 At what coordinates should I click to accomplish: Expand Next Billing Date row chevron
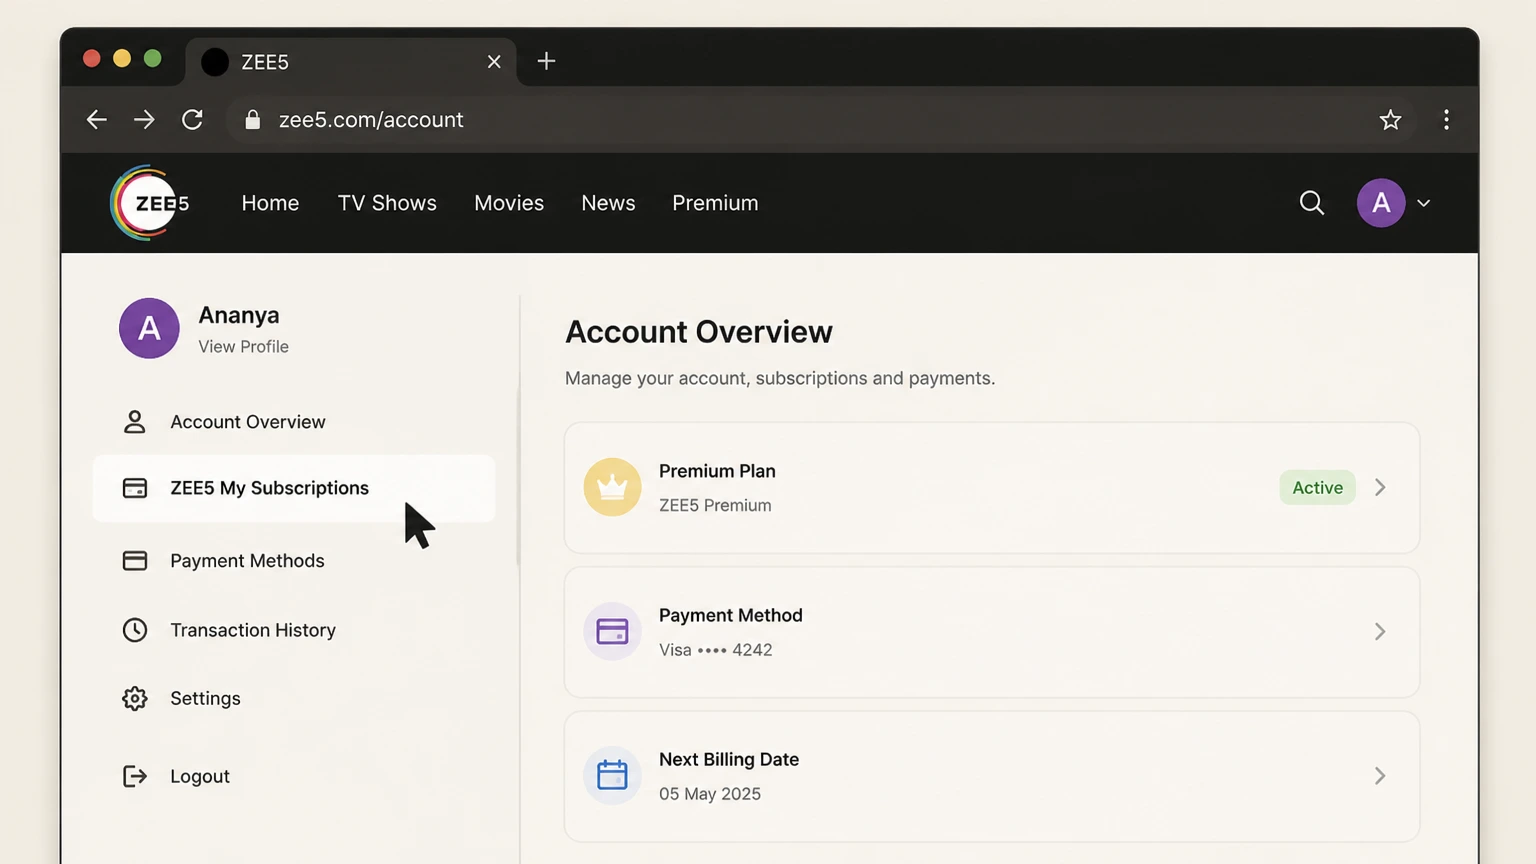[1380, 775]
